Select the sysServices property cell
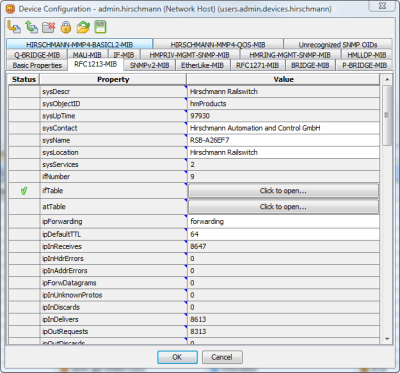 click(x=113, y=165)
